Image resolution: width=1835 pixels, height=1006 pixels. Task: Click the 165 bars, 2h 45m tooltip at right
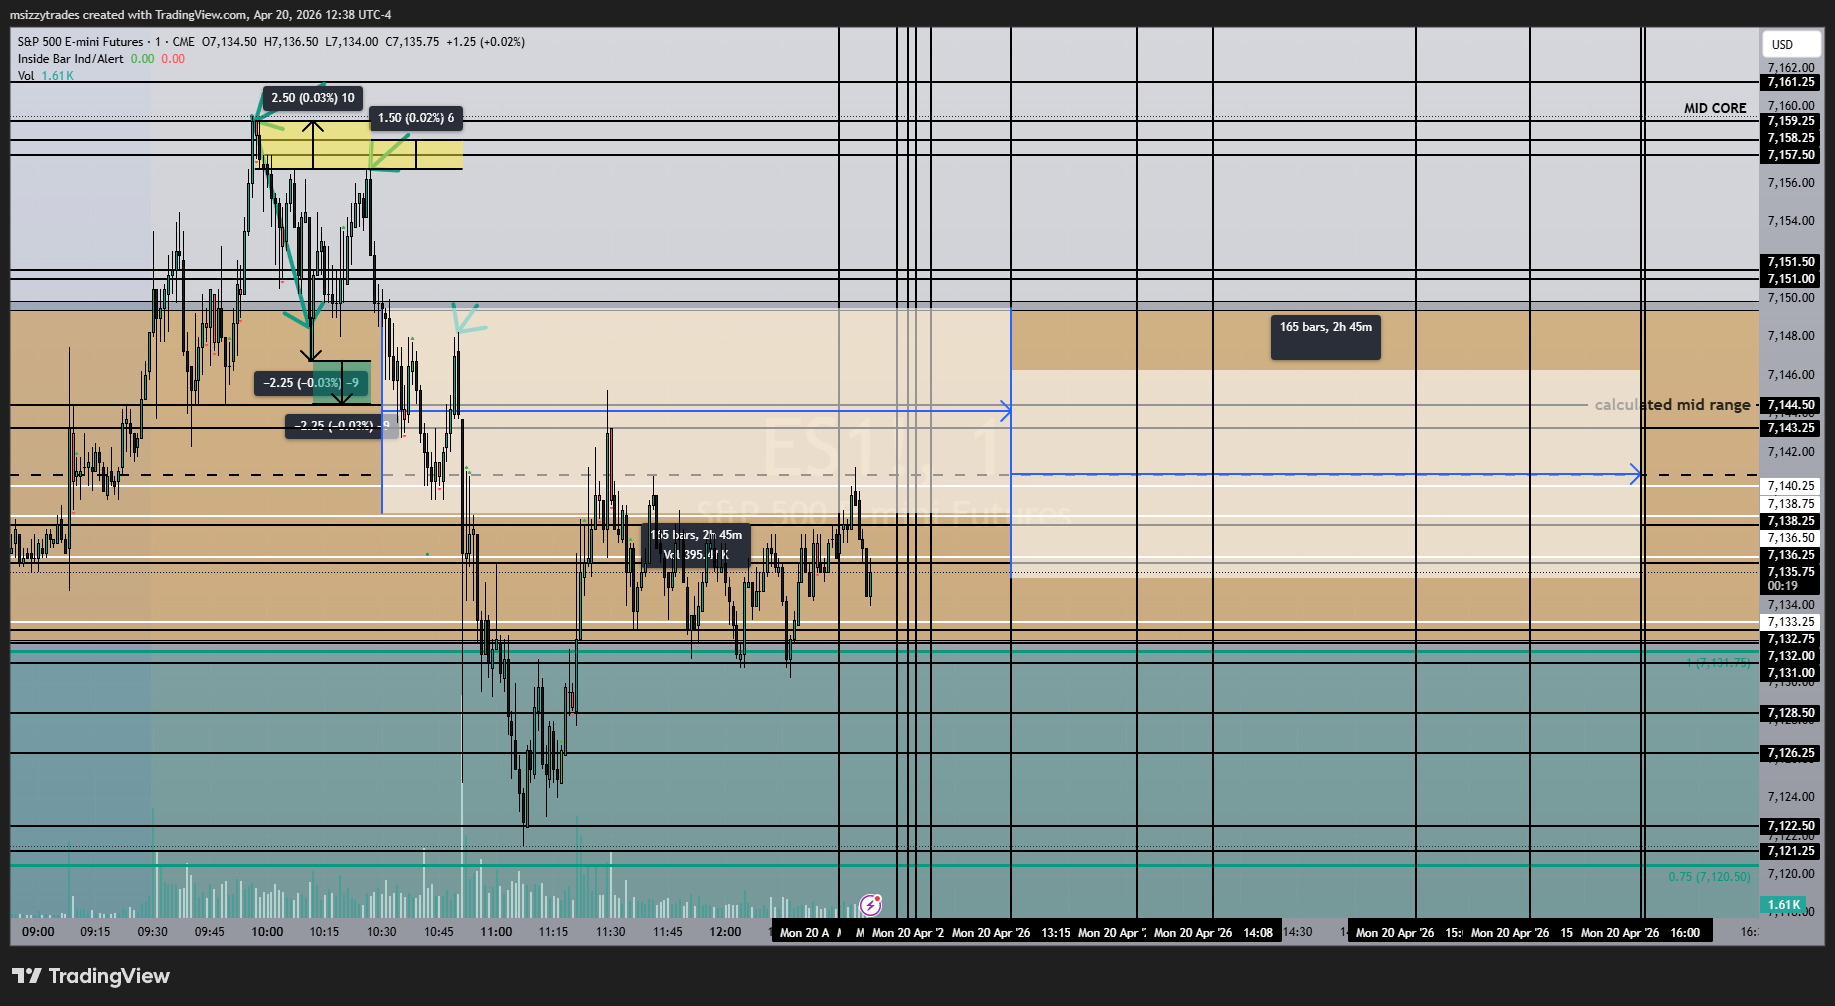click(1326, 337)
